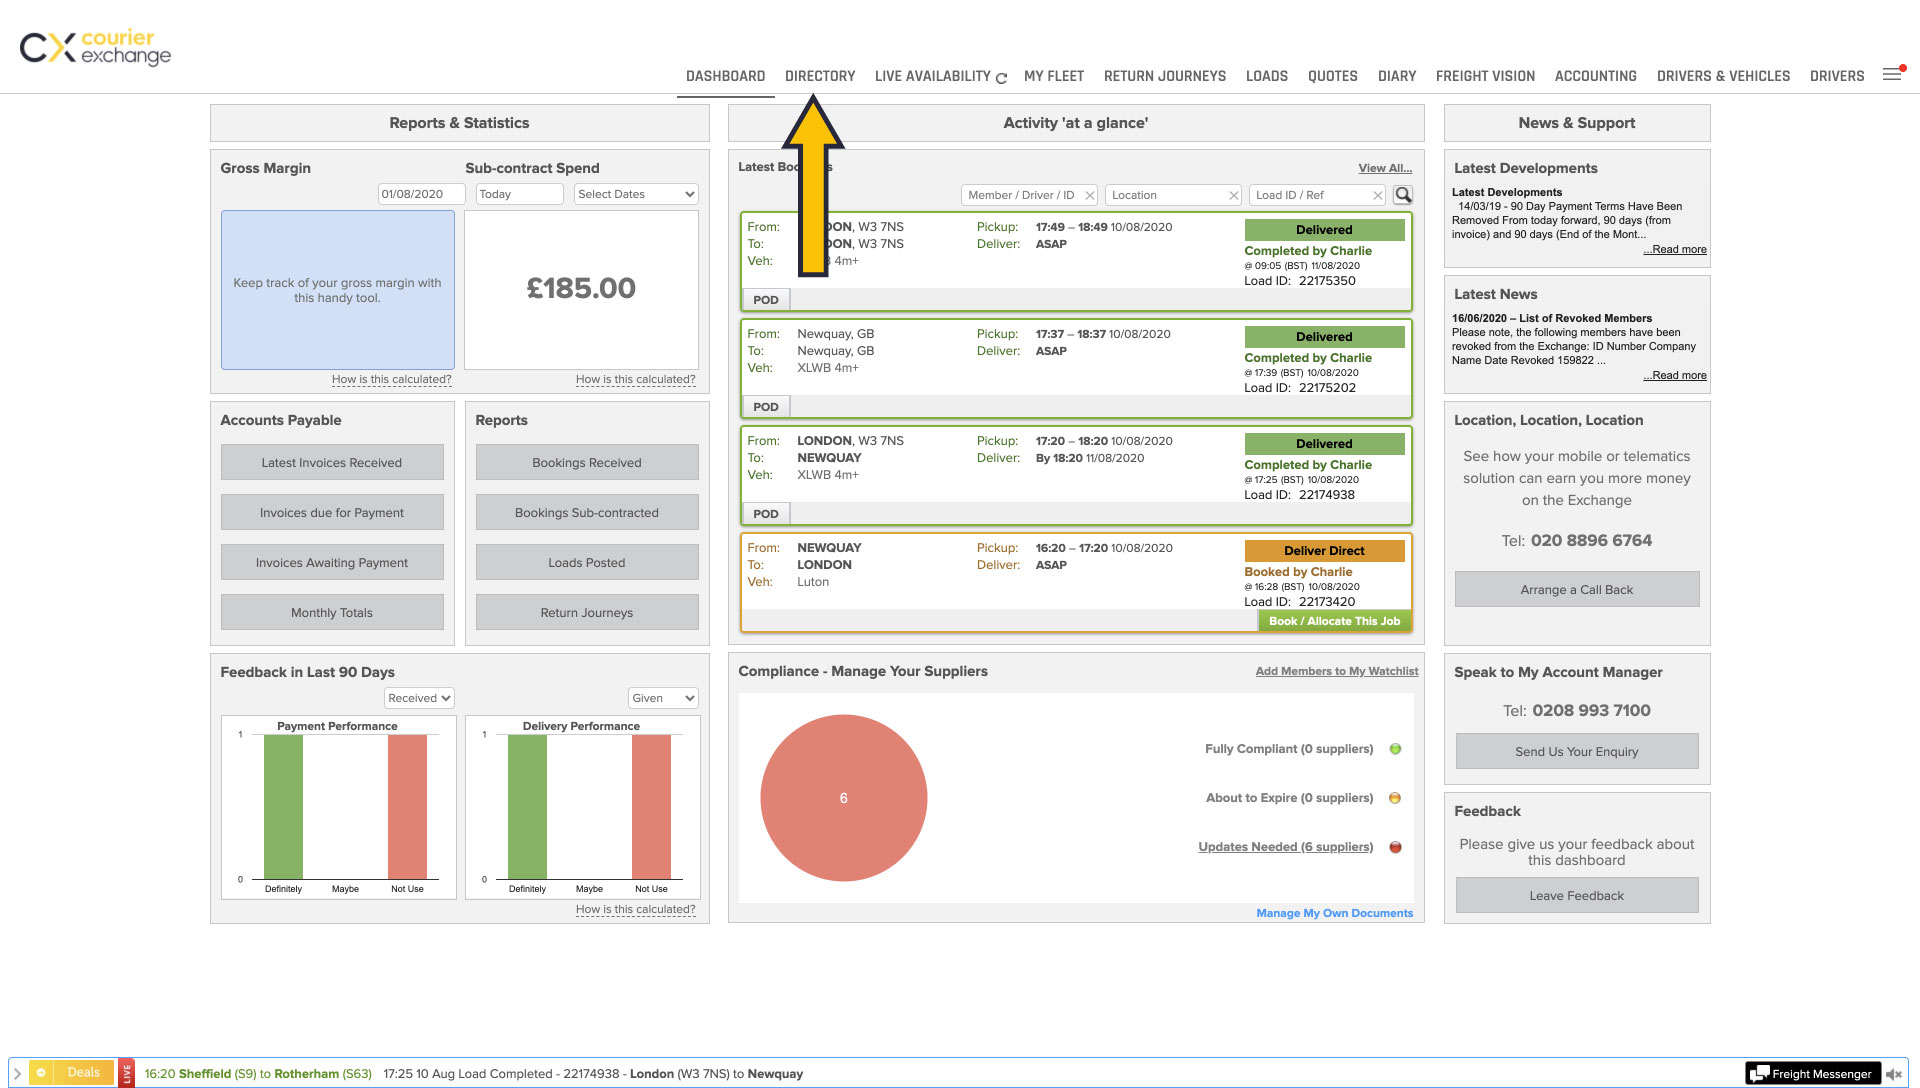Read more of Latest Developments
This screenshot has height=1088, width=1920.
[1675, 249]
